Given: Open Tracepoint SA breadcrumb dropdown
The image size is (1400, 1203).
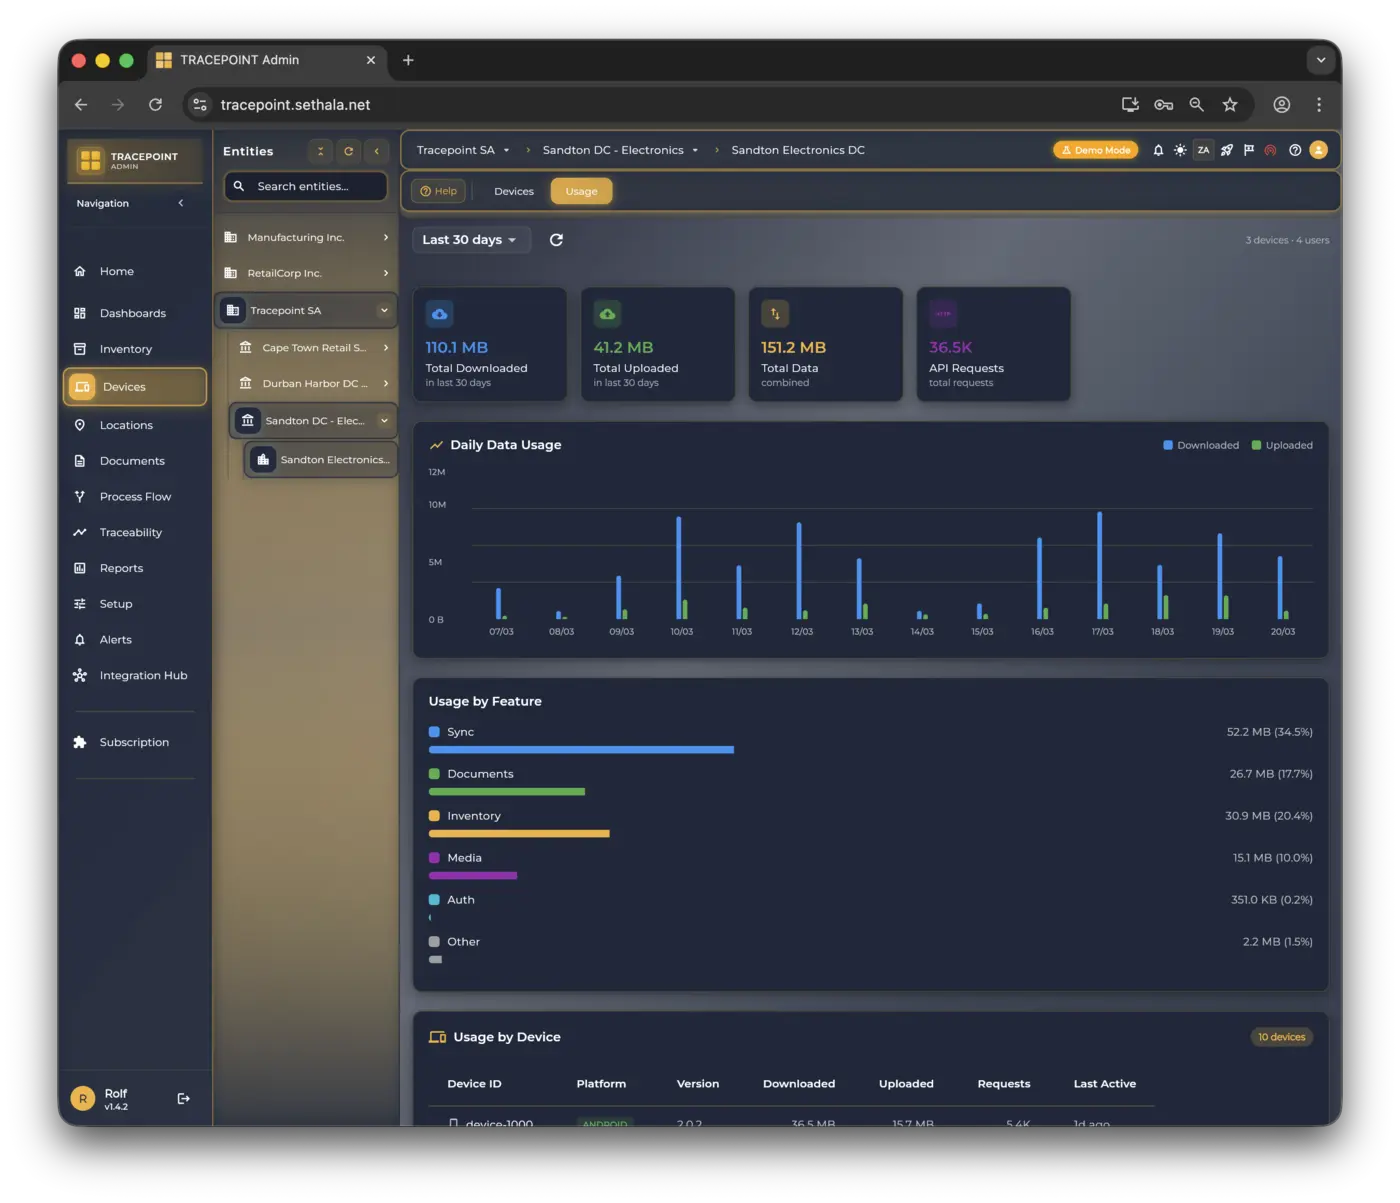Looking at the screenshot, I should (x=506, y=150).
